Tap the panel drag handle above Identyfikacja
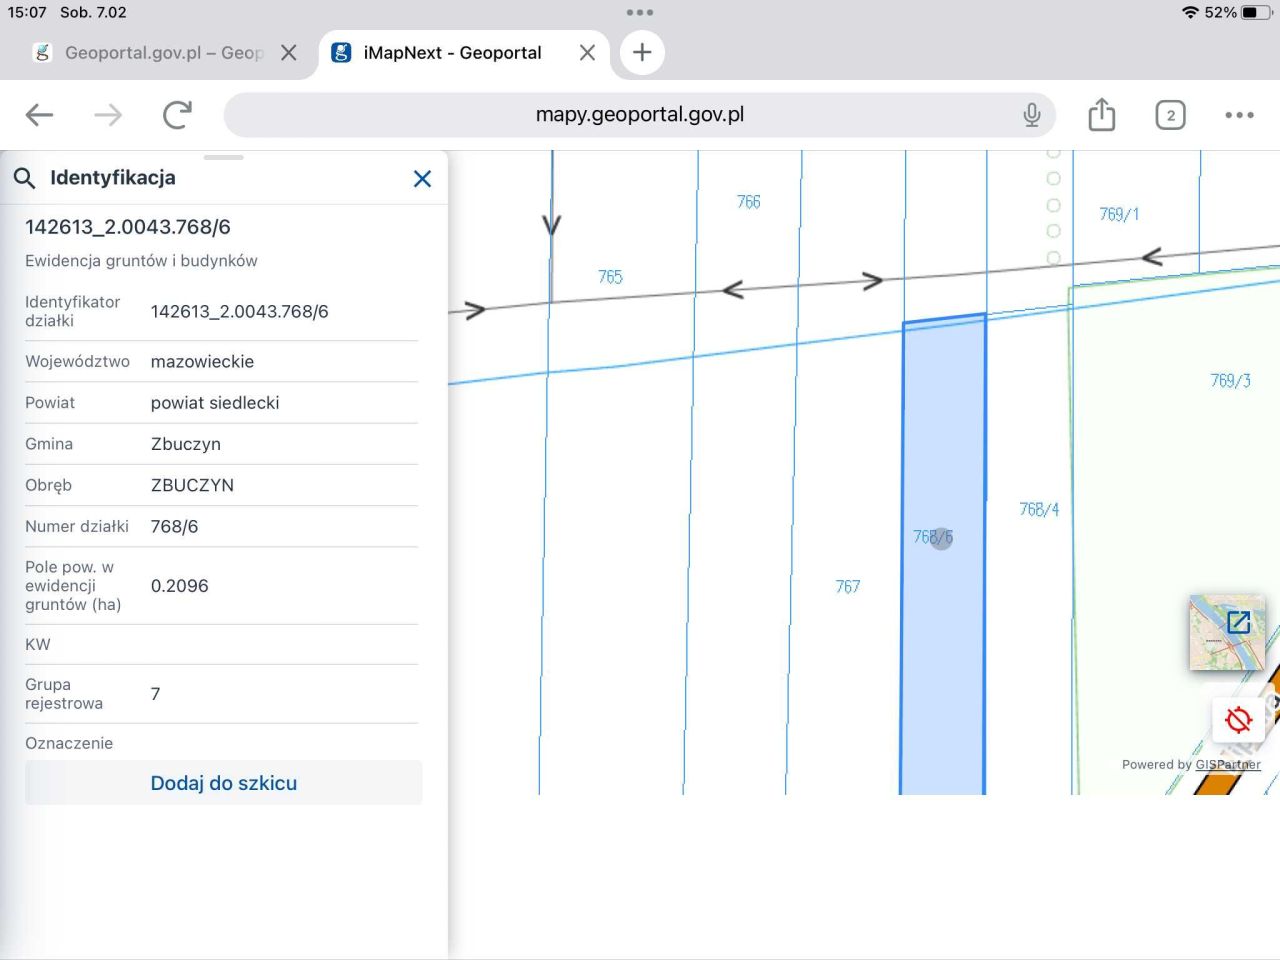This screenshot has height=960, width=1280. (224, 157)
